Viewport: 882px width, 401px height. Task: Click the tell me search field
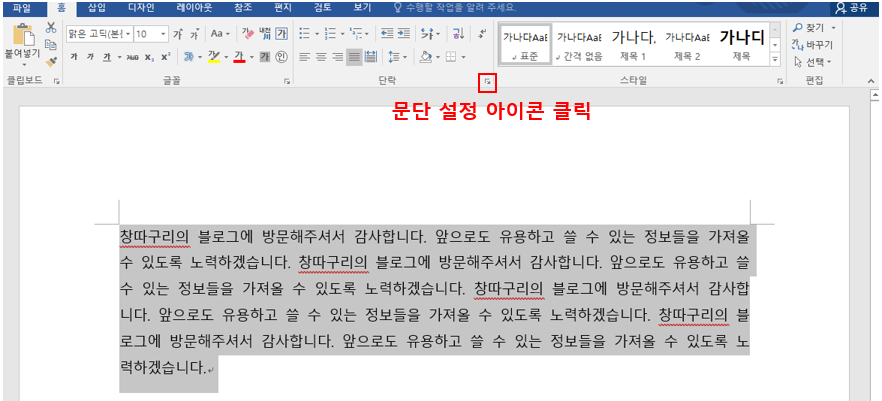pos(456,8)
